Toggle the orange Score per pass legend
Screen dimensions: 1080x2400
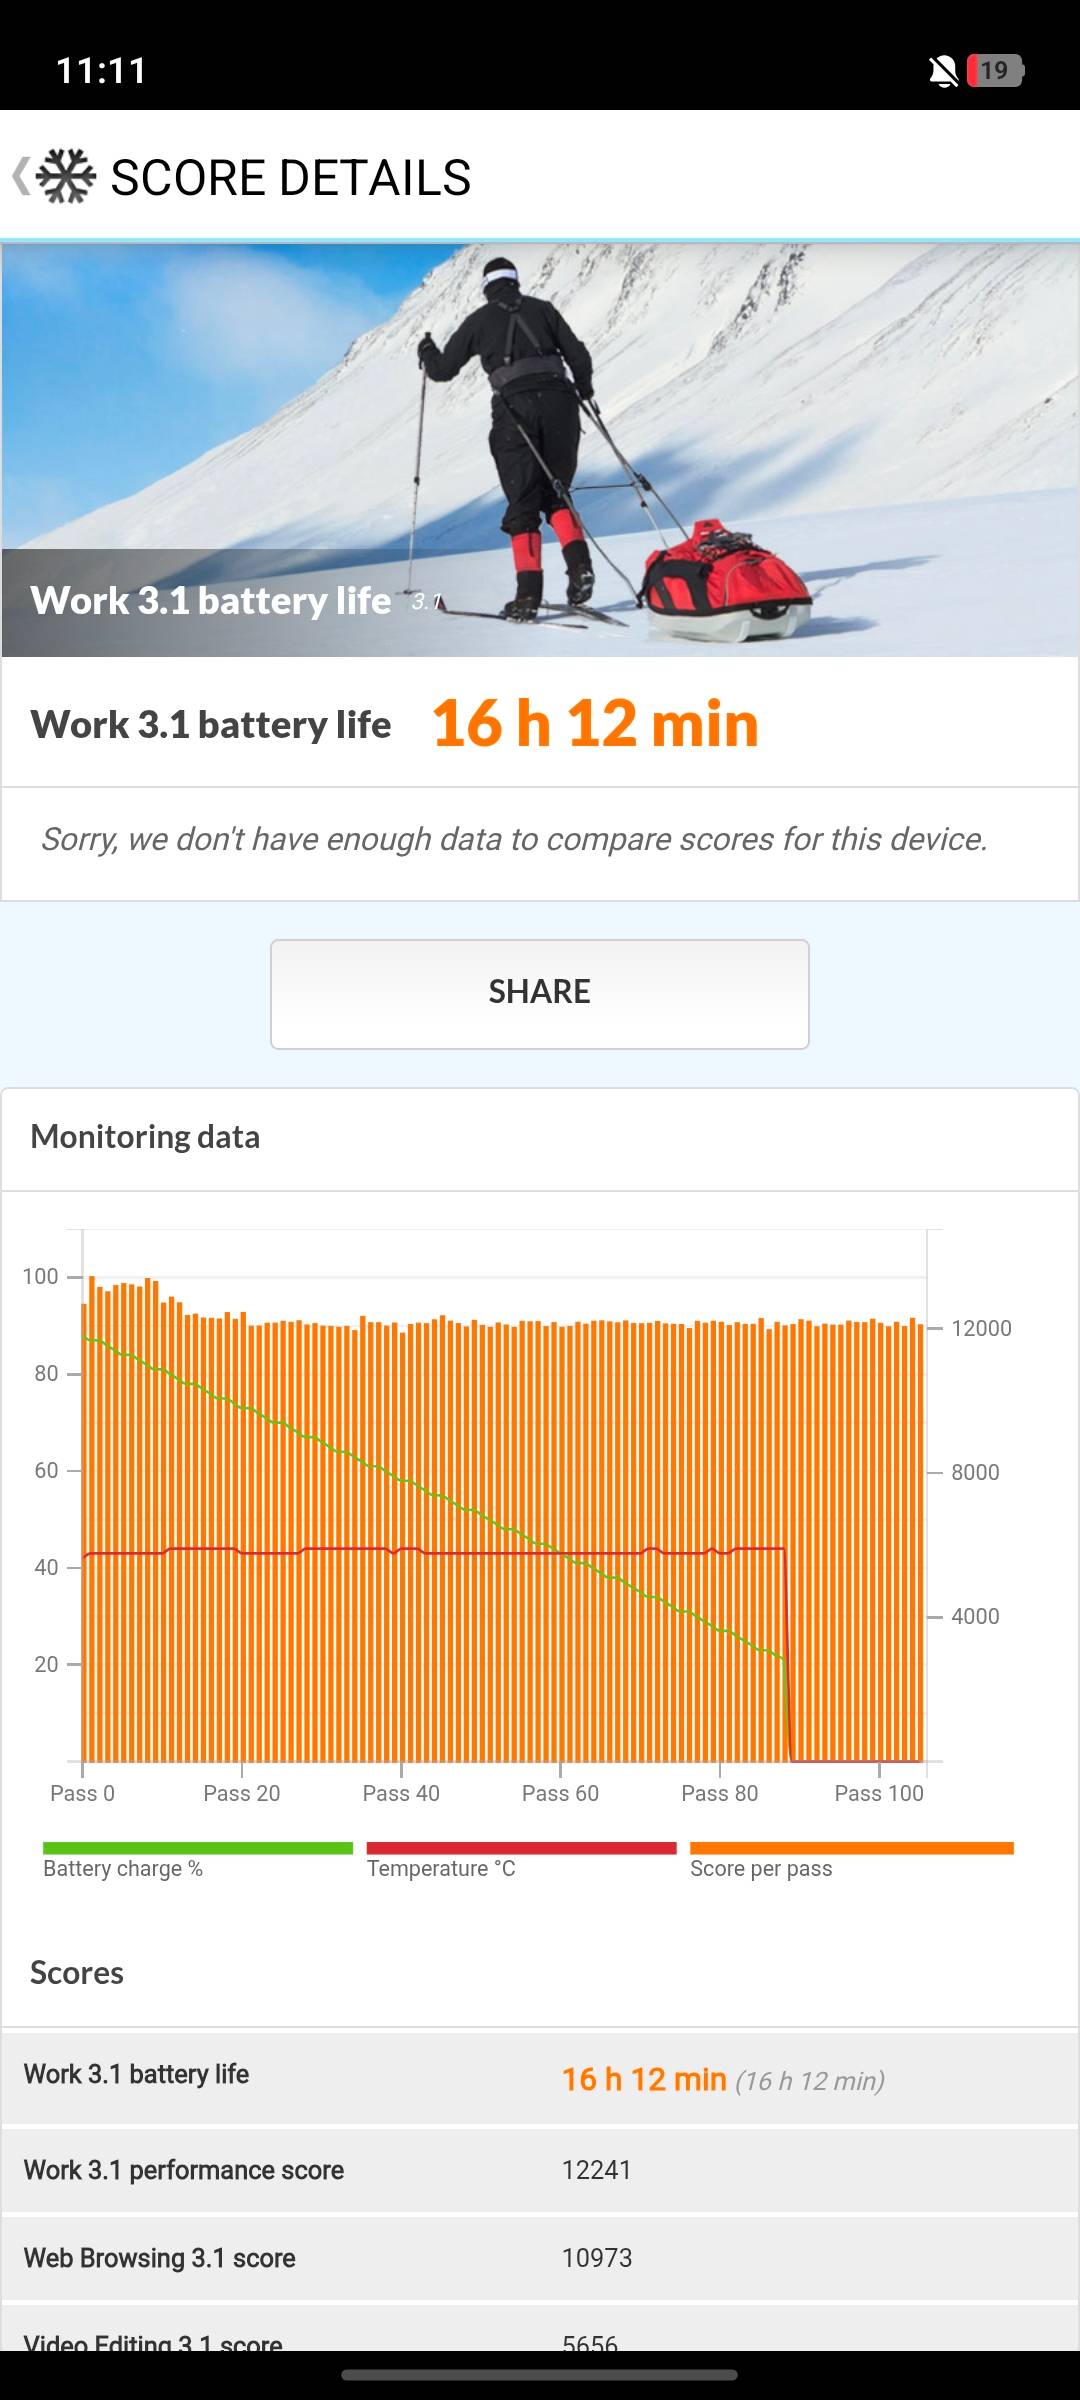(852, 1860)
